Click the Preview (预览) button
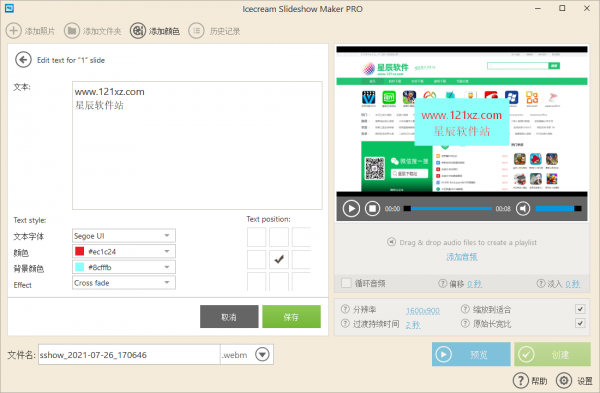Screen dimensions: 600x393 click(x=471, y=354)
